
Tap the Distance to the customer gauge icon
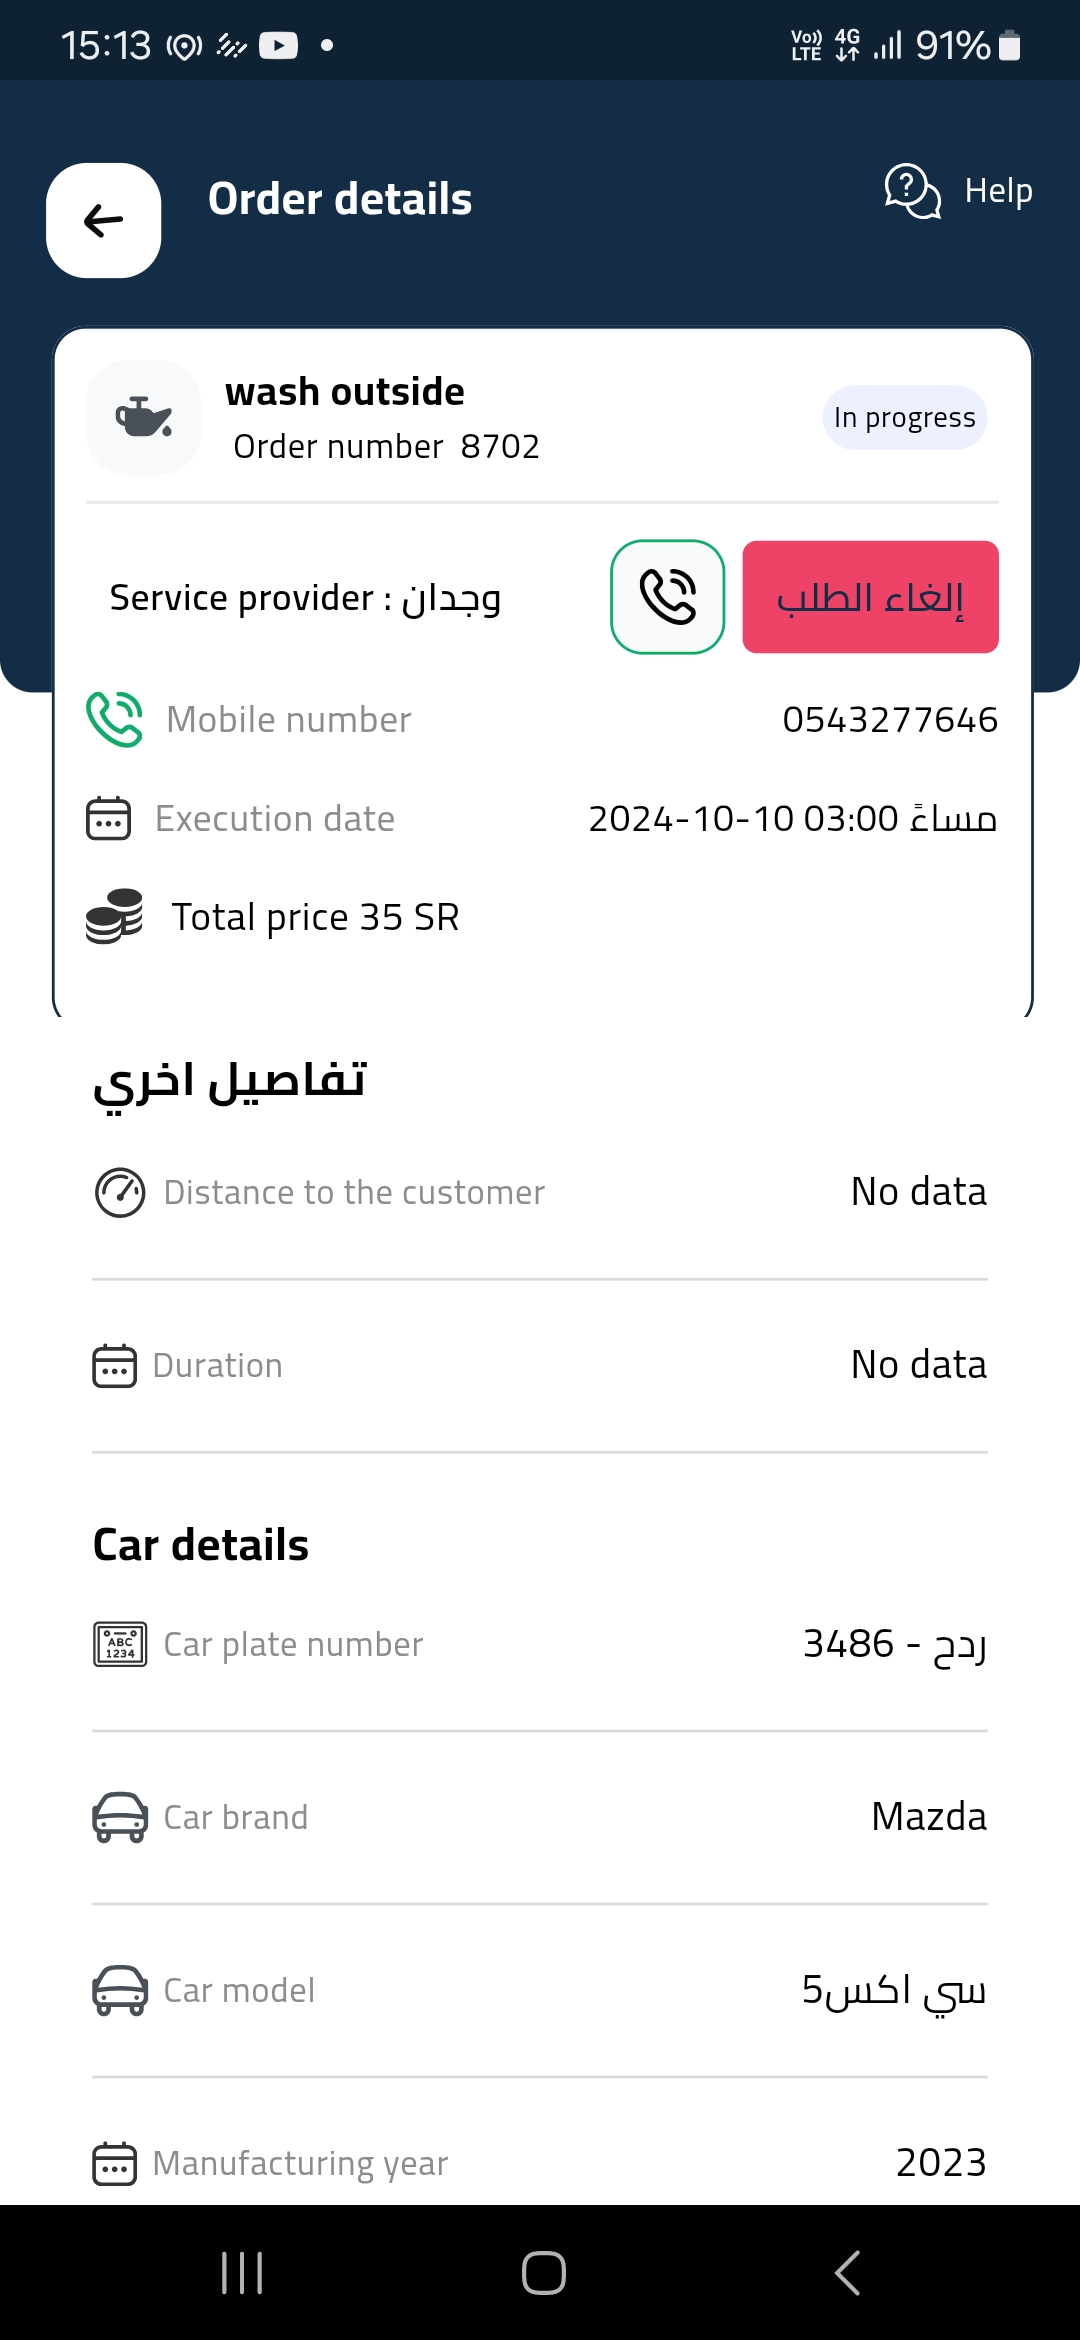click(120, 1192)
